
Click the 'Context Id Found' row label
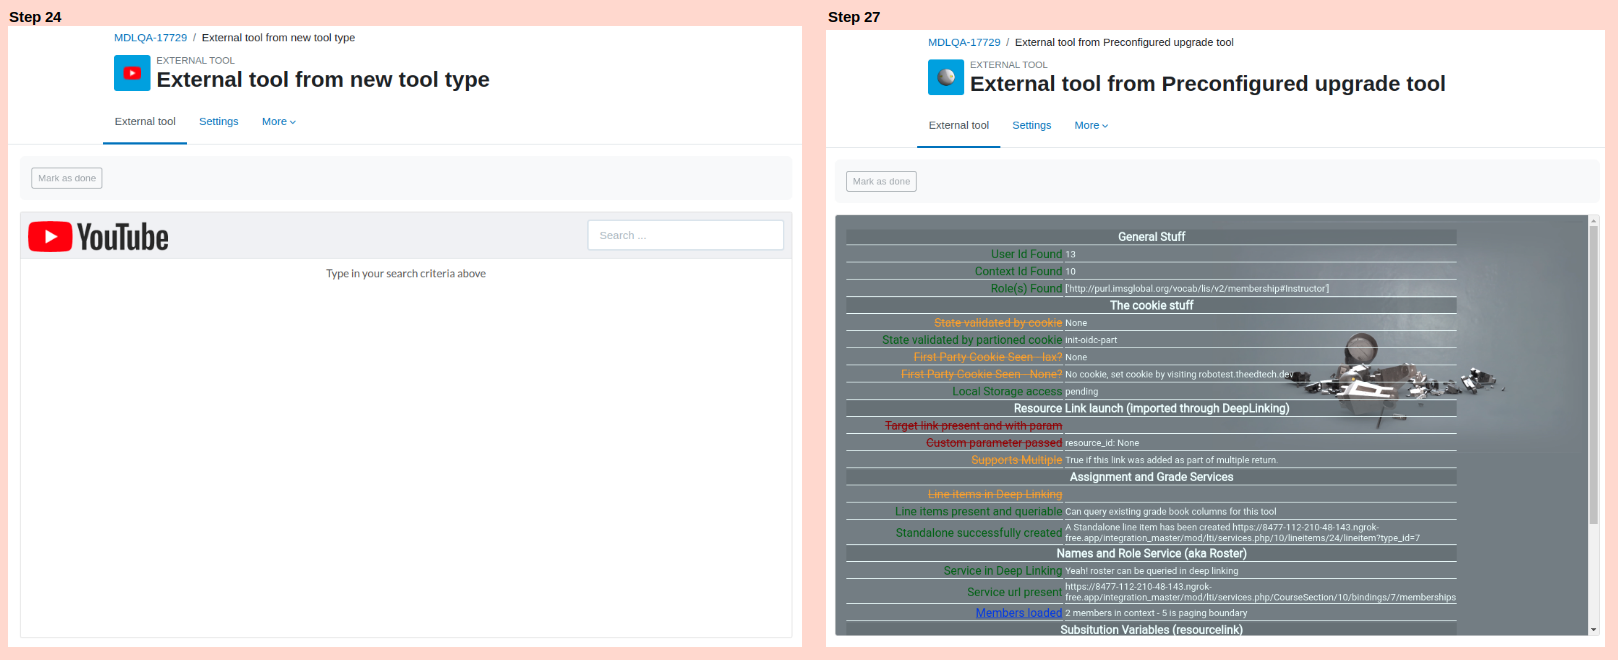click(x=1018, y=271)
